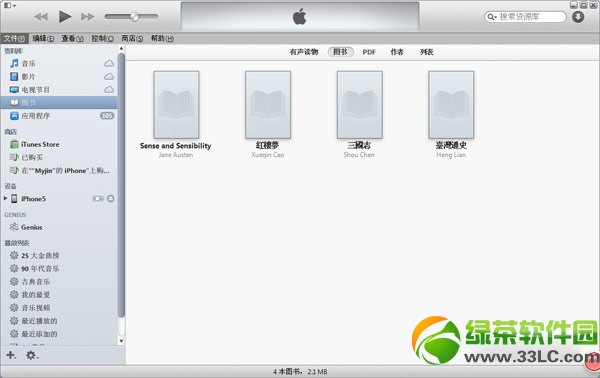Expand the iPhone5 device triangle
This screenshot has width=600, height=378.
(x=5, y=198)
